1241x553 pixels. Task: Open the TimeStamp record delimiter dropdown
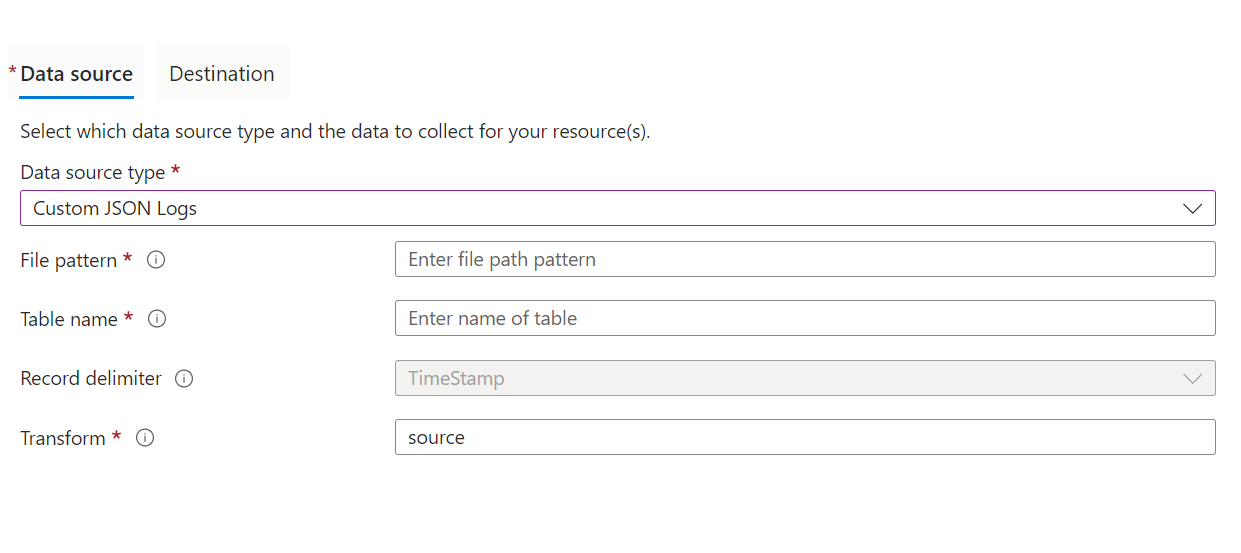[x=790, y=378]
